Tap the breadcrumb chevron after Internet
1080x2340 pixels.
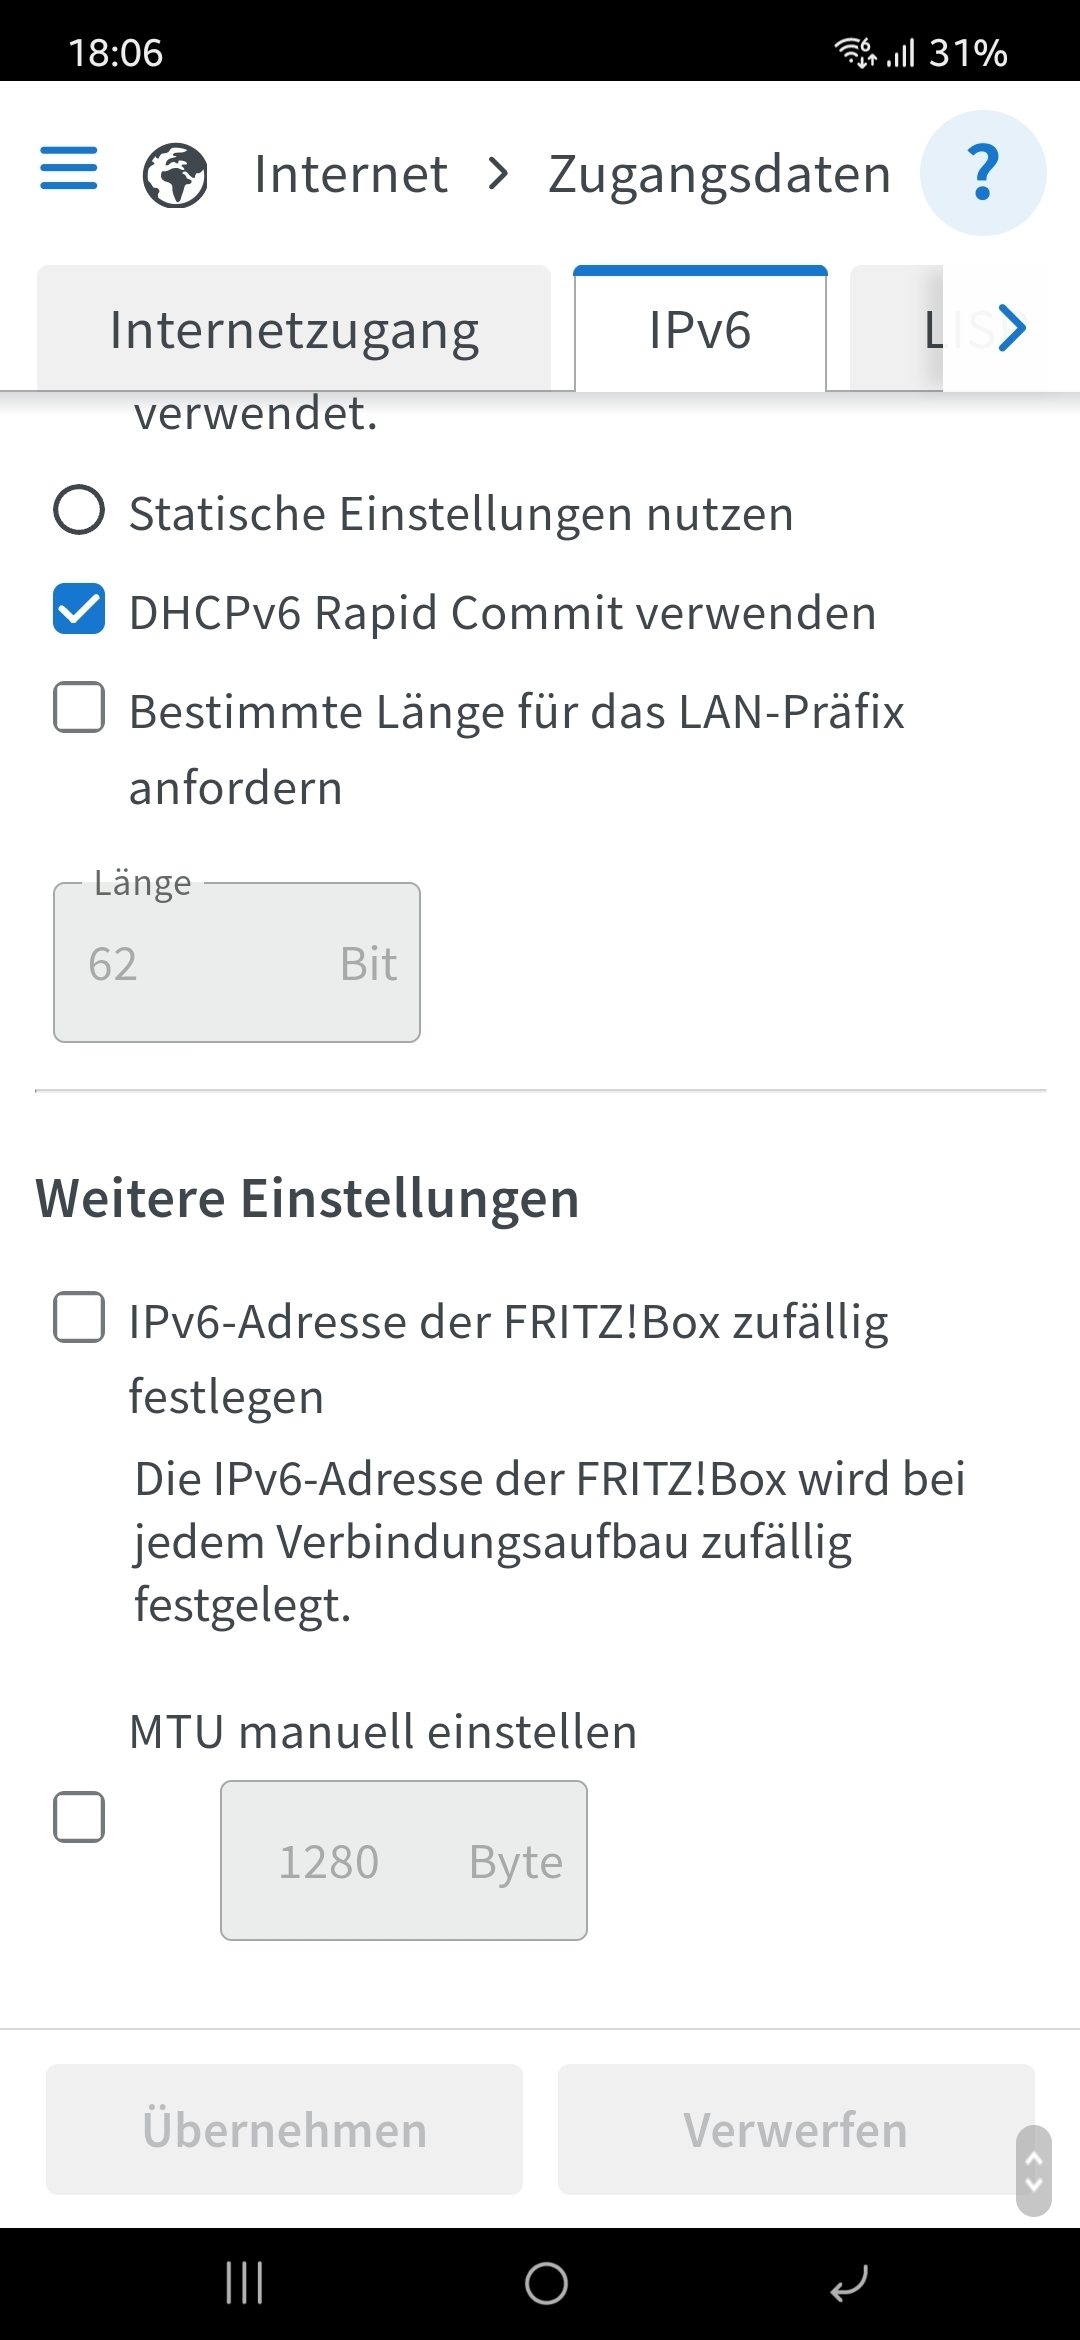coord(498,174)
